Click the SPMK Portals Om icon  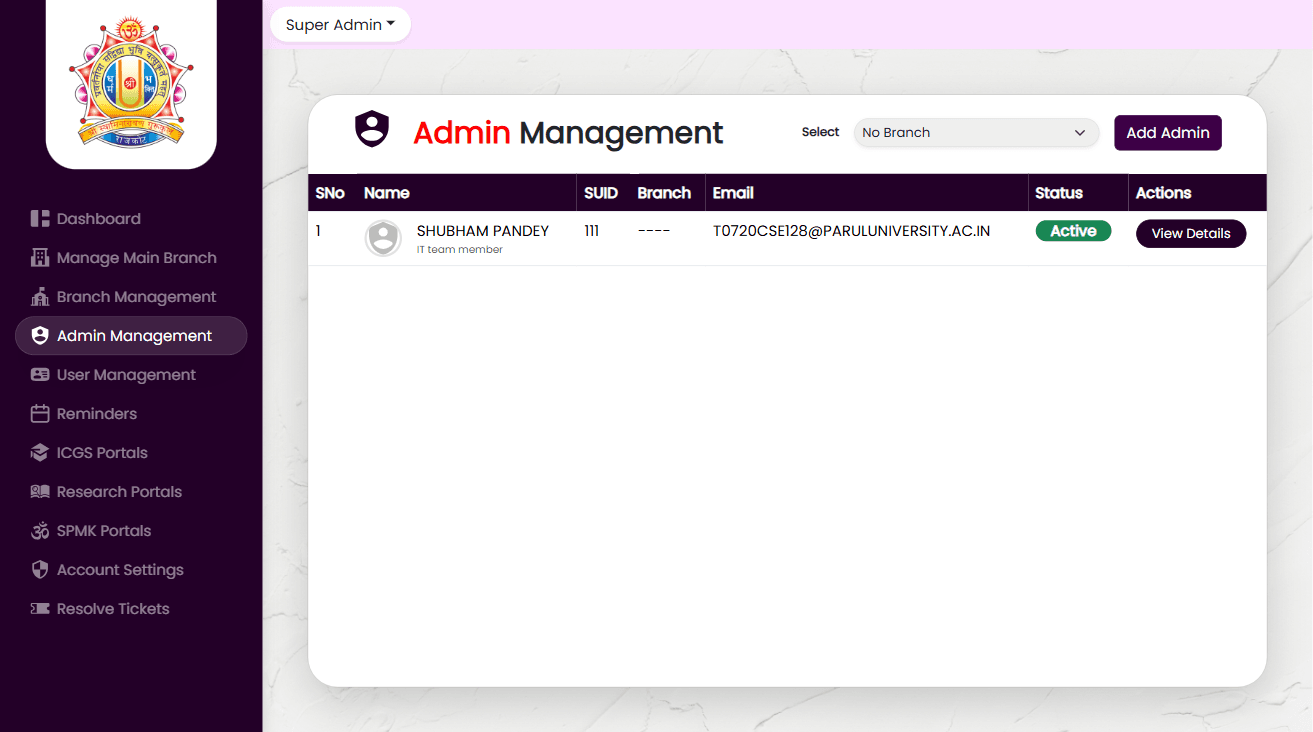pyautogui.click(x=40, y=531)
